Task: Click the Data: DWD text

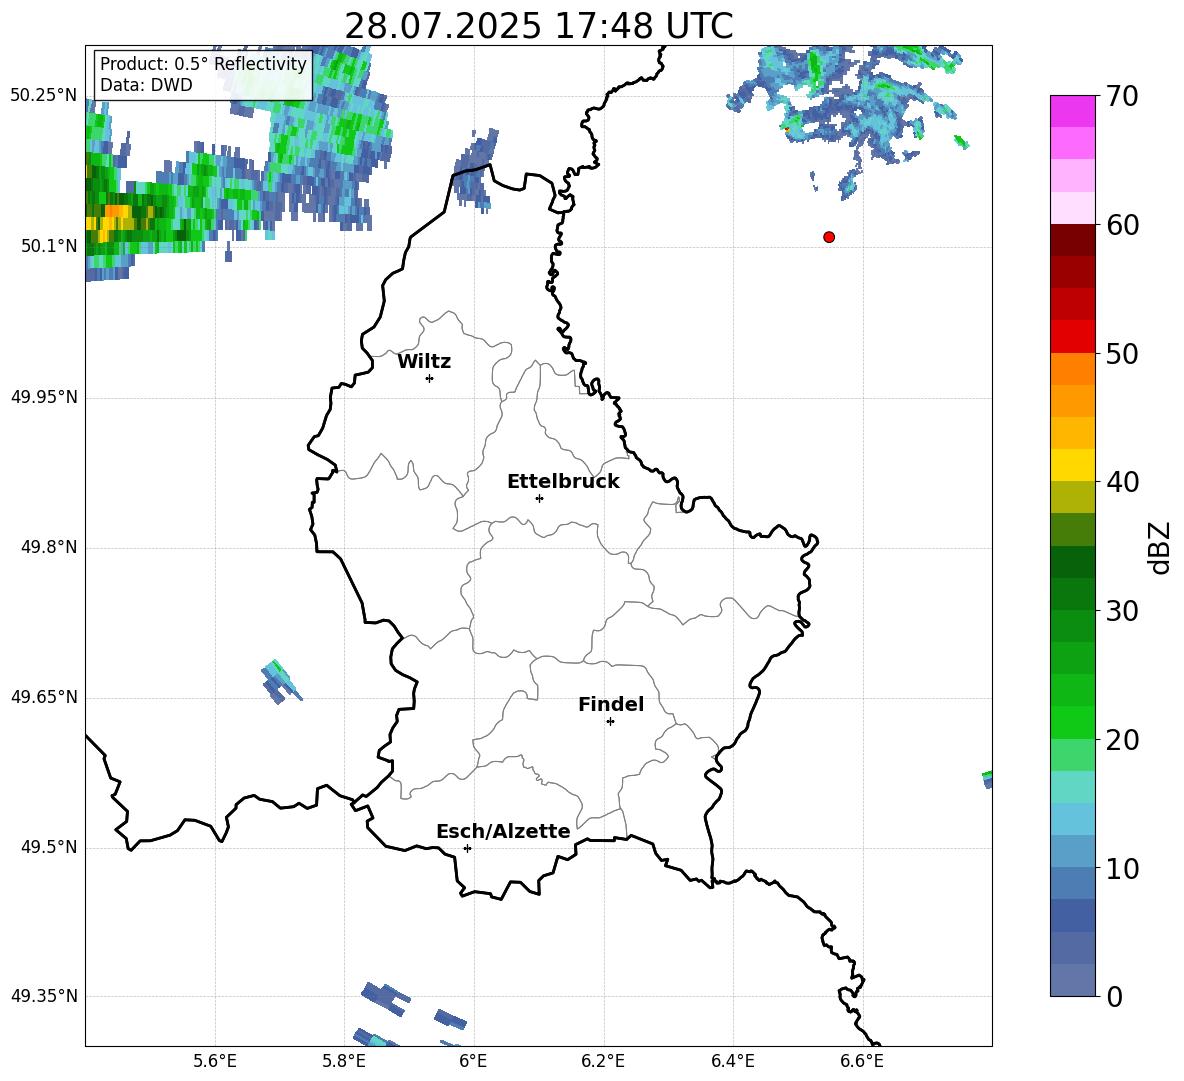Action: [146, 85]
